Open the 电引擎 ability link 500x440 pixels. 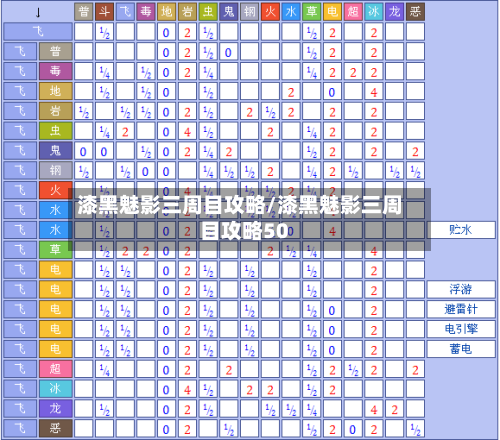(461, 329)
